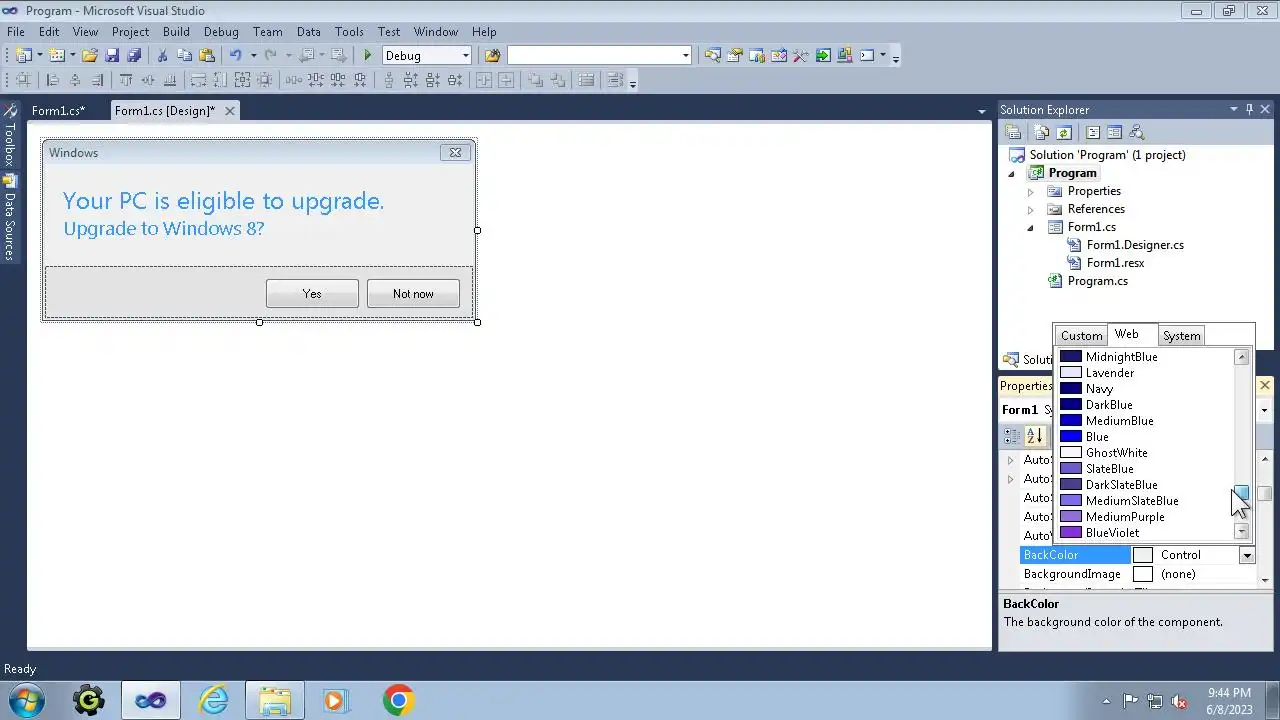1280x720 pixels.
Task: Collapse the Form1.cs node
Action: pos(1030,228)
